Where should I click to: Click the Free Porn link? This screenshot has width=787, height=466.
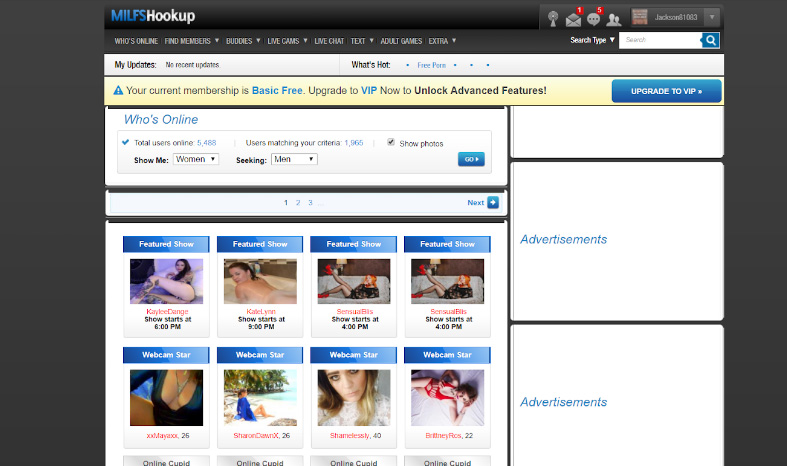coord(432,65)
